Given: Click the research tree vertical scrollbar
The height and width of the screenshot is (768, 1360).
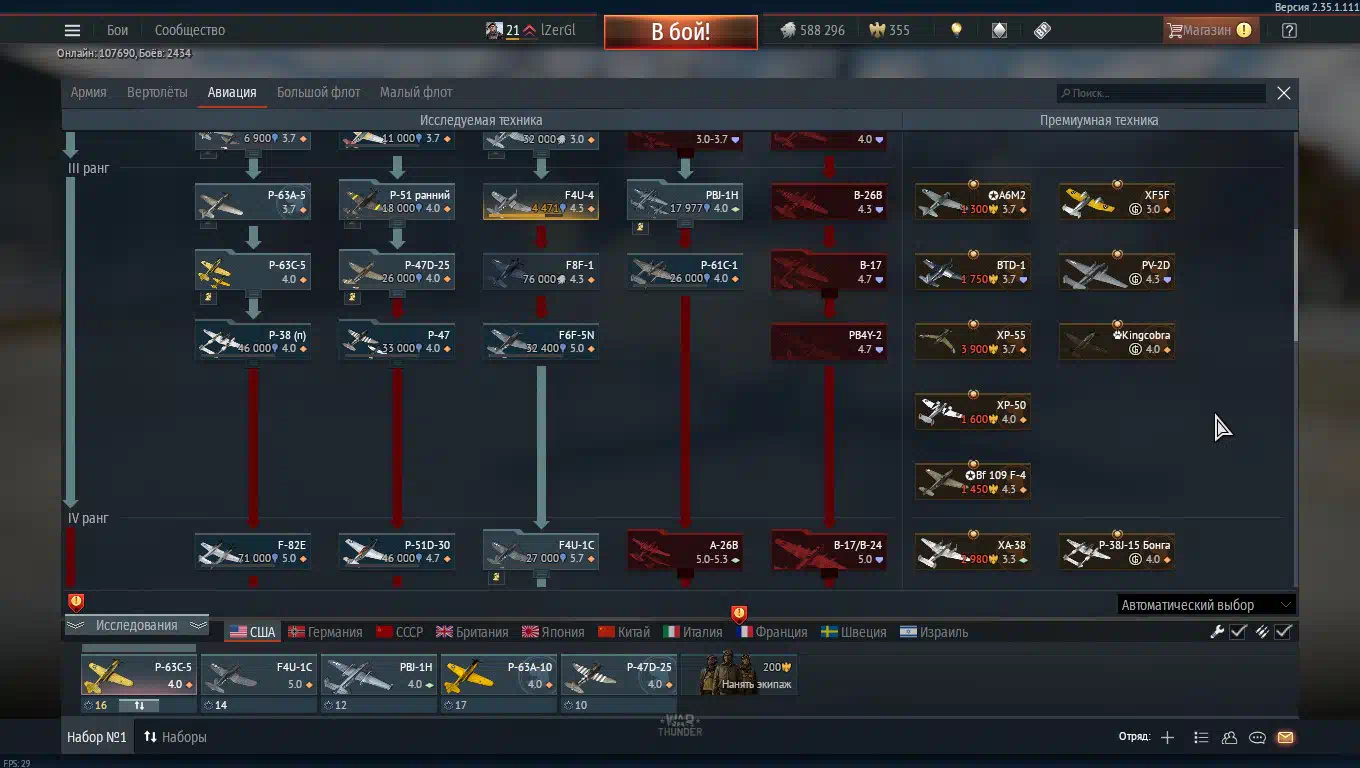Looking at the screenshot, I should tap(1295, 285).
